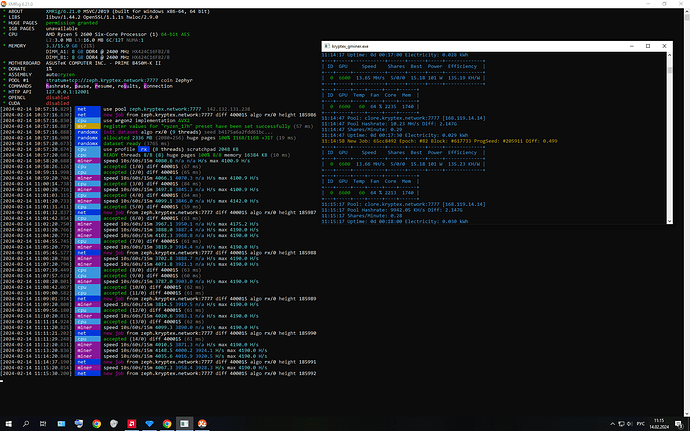Minimize the XMRig window
This screenshot has height=431, width=690.
[x=648, y=4]
